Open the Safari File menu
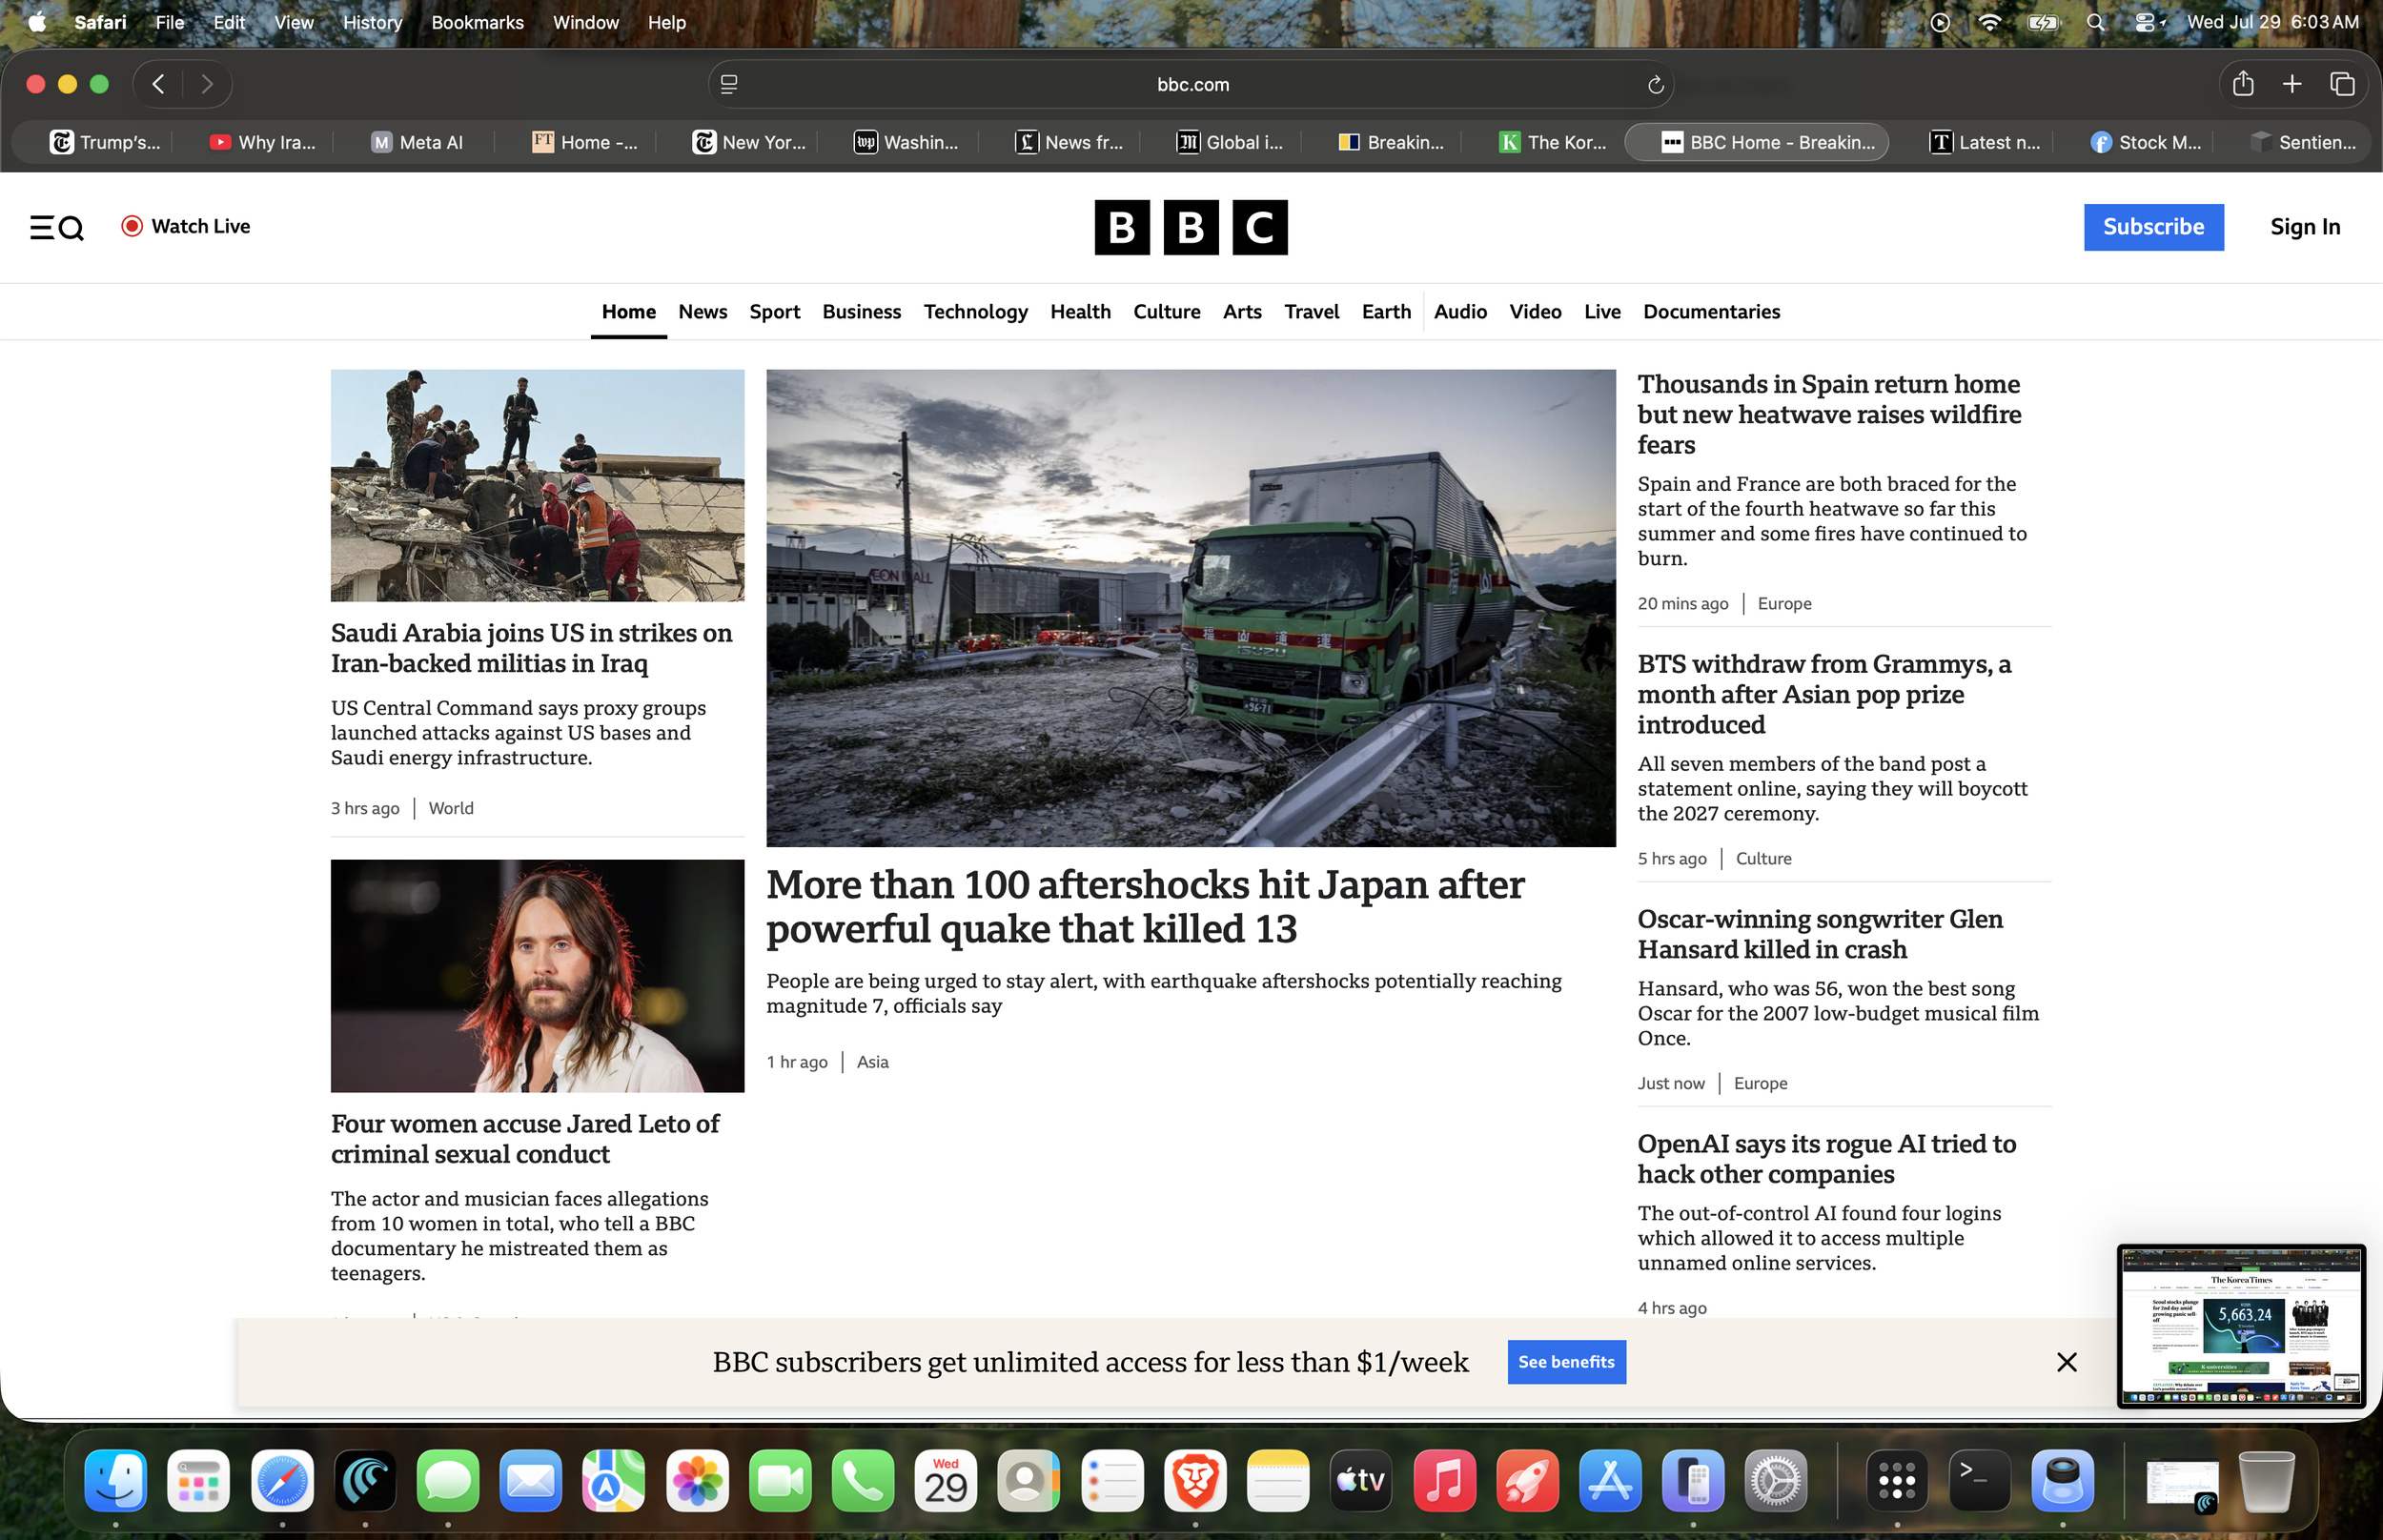The image size is (2383, 1540). pyautogui.click(x=170, y=22)
